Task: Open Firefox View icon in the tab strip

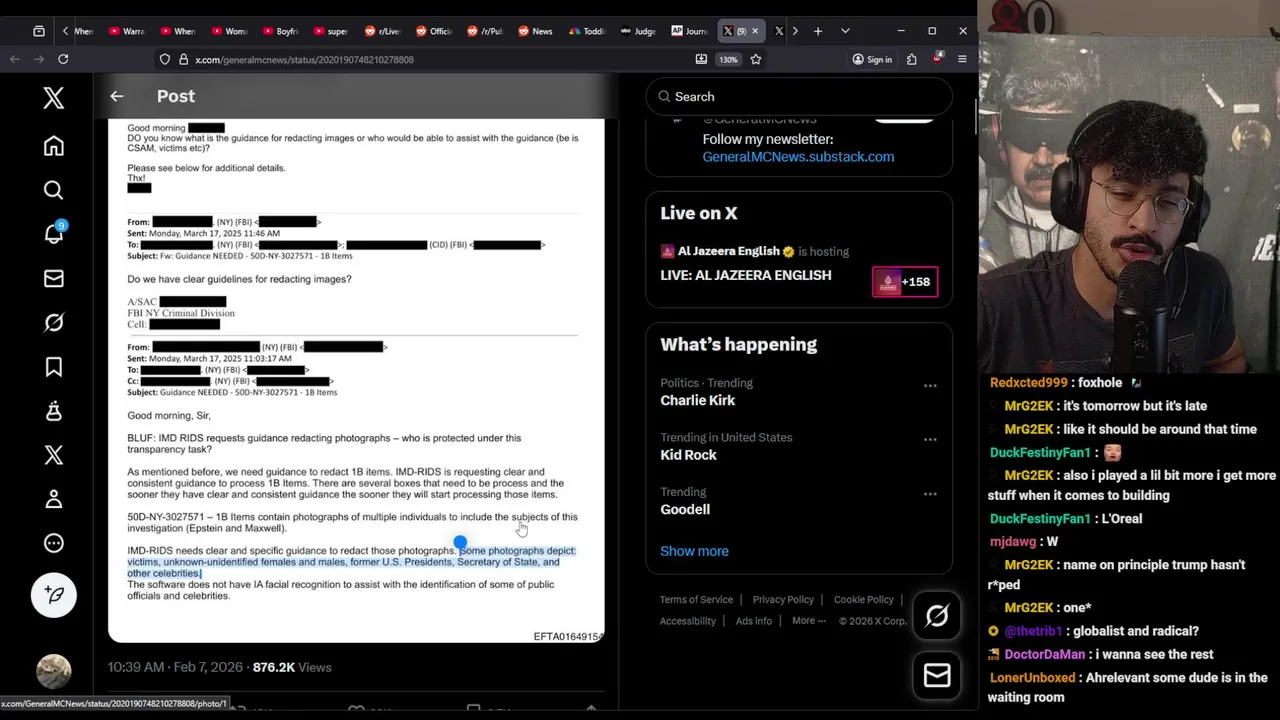Action: click(x=39, y=31)
